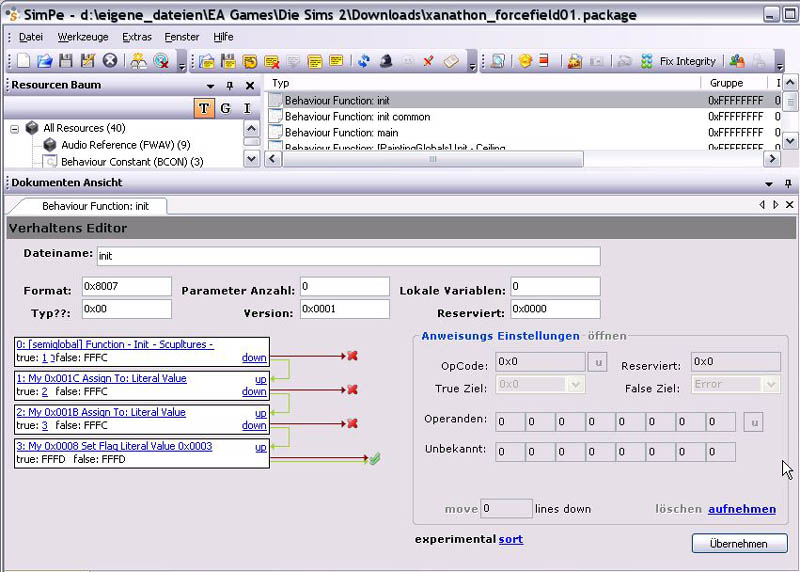Toggle the G view button in resource tree
This screenshot has height=572, width=800.
(225, 108)
